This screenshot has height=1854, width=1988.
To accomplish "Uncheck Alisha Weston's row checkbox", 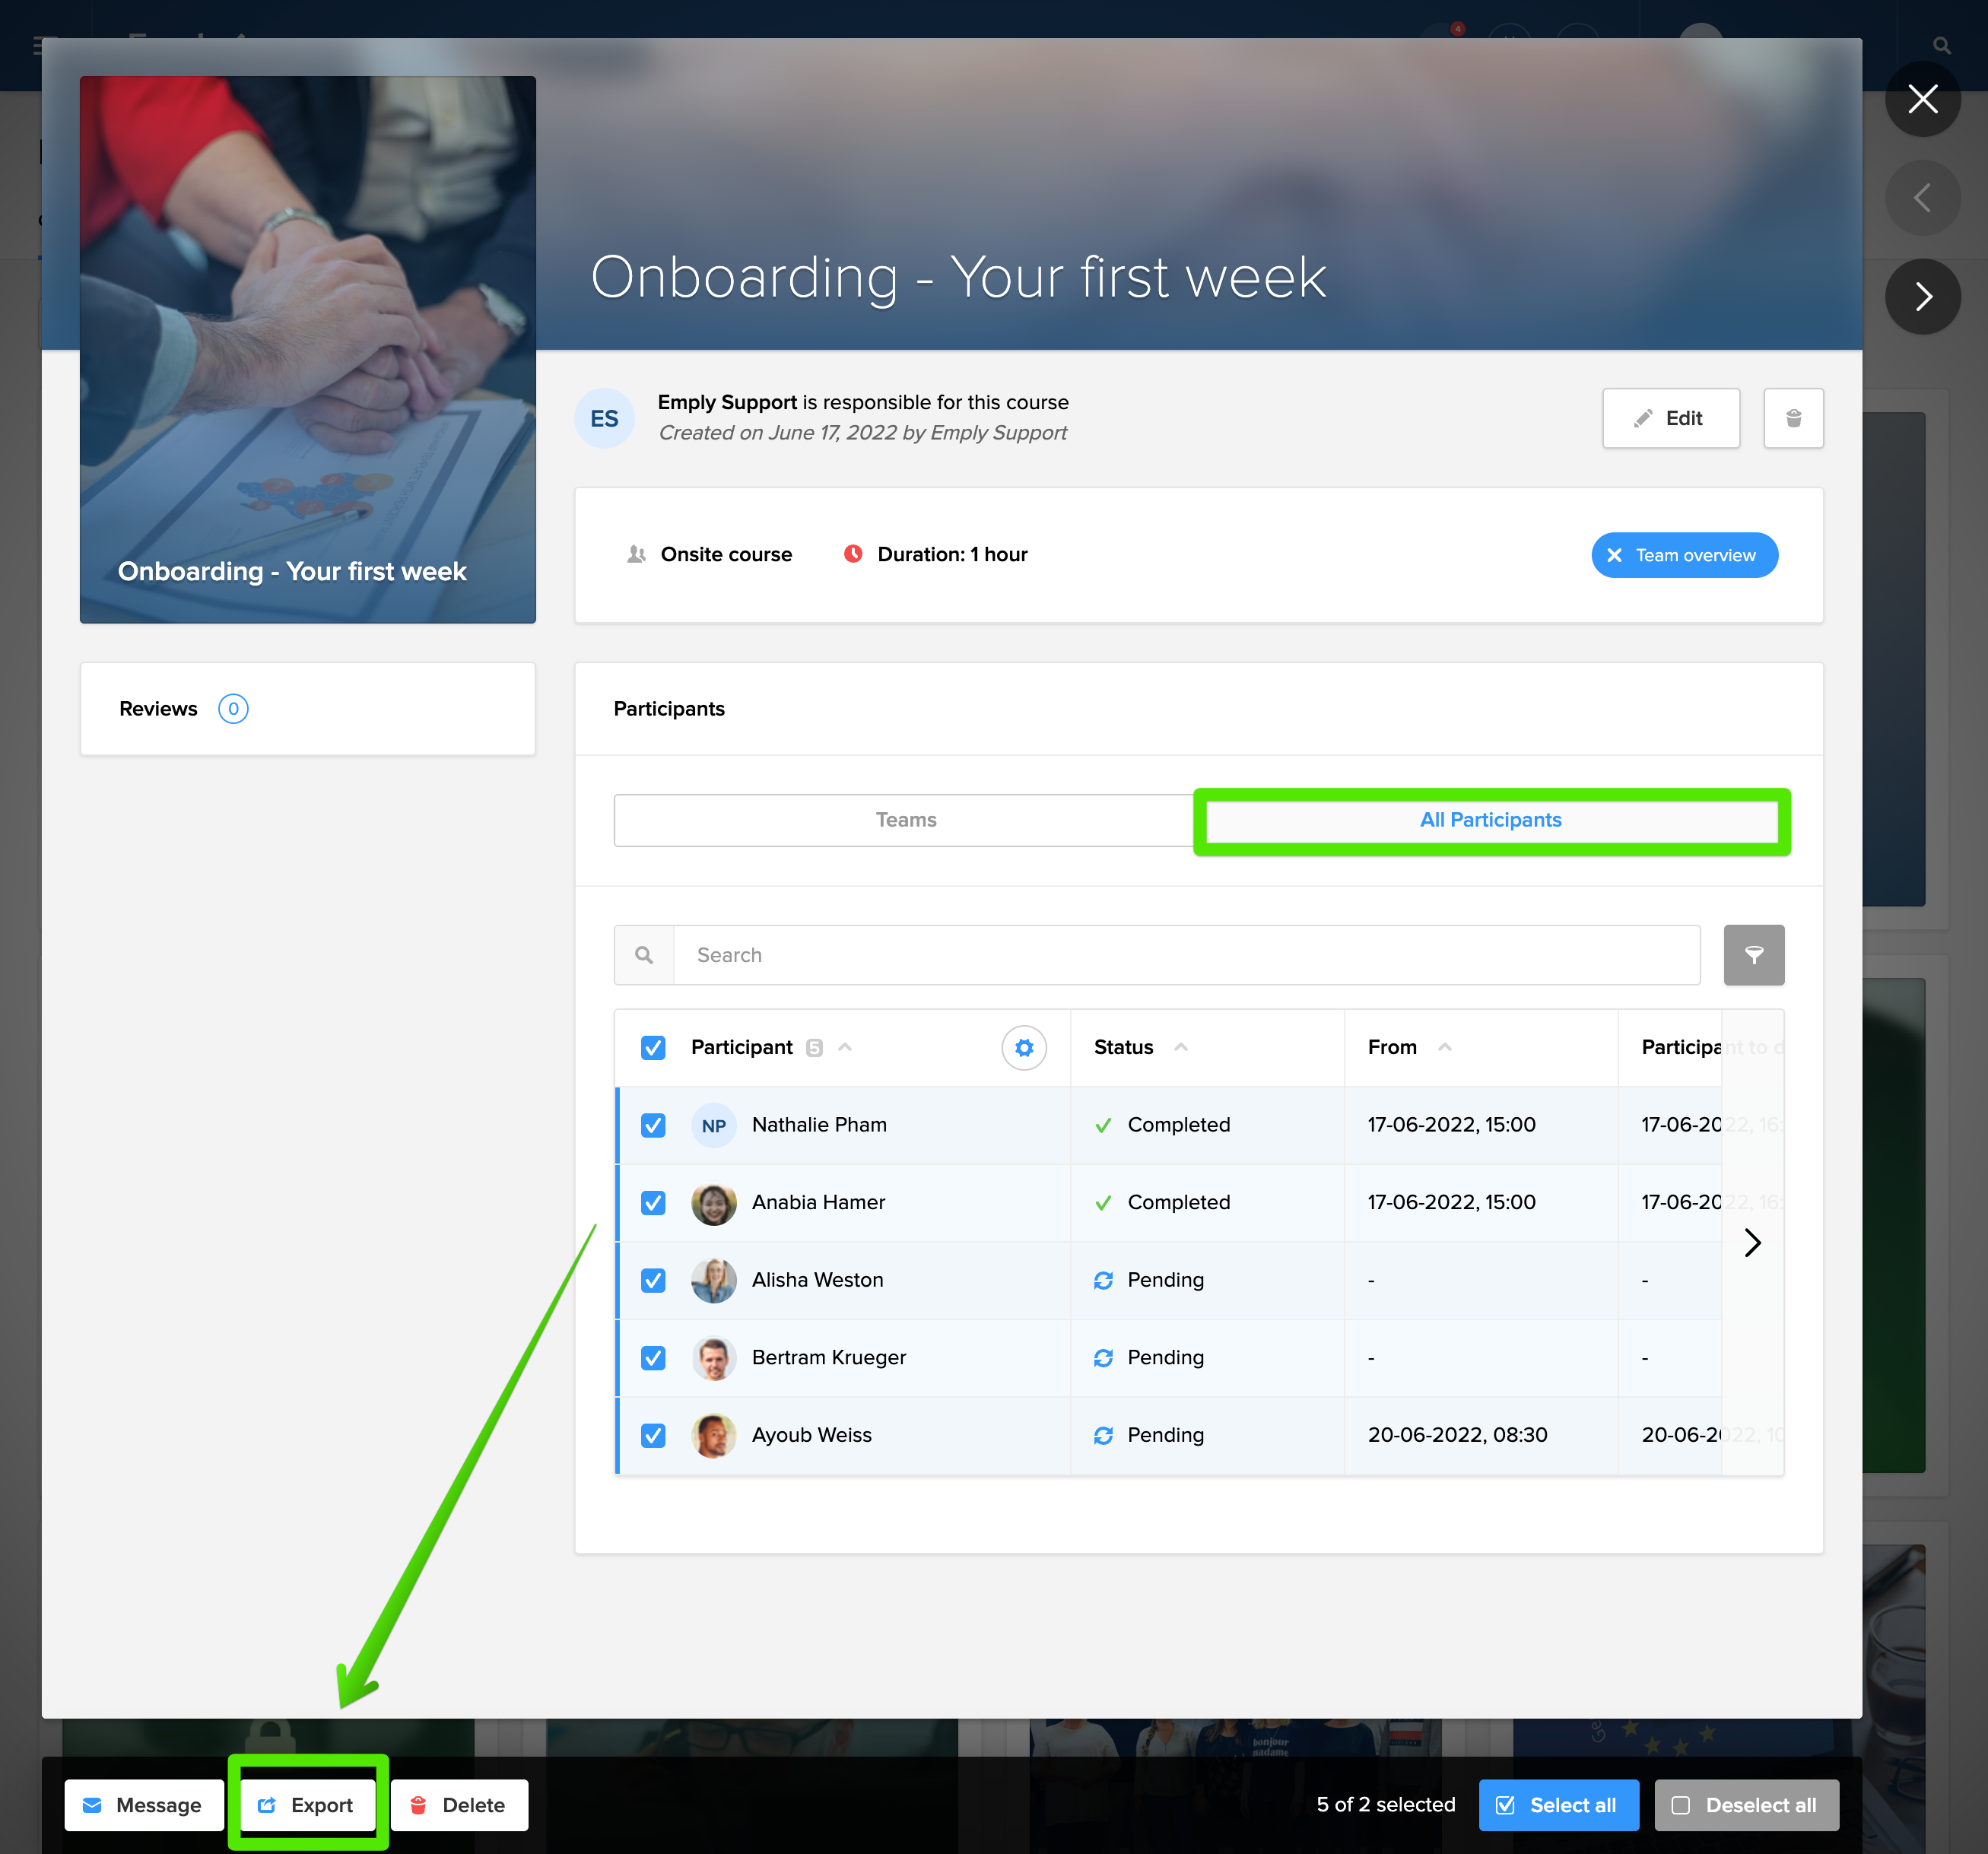I will 653,1280.
